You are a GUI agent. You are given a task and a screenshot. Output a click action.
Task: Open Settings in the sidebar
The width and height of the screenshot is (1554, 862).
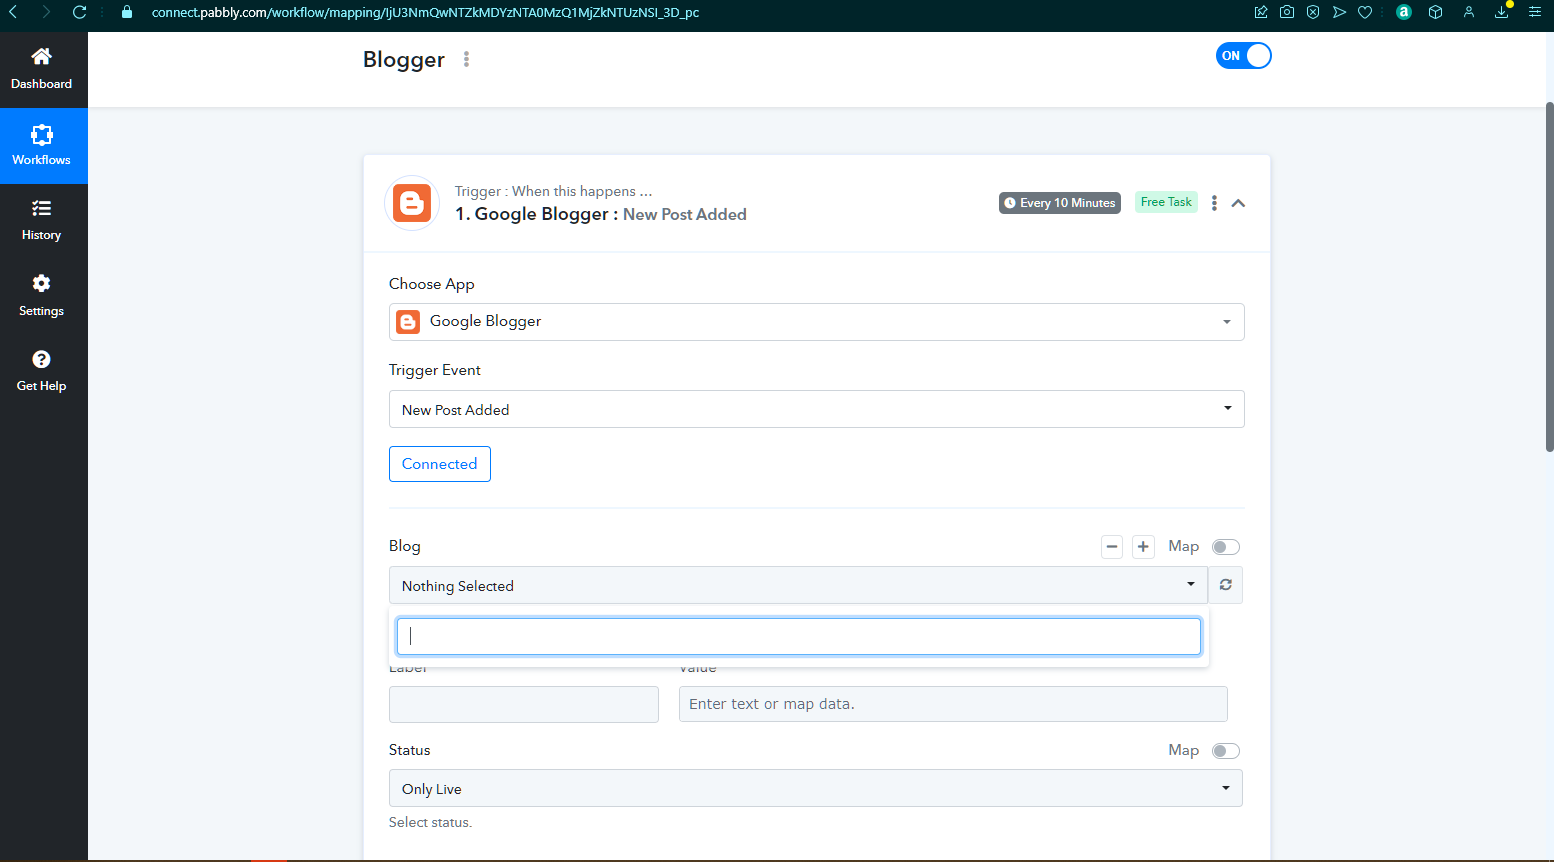pos(42,296)
